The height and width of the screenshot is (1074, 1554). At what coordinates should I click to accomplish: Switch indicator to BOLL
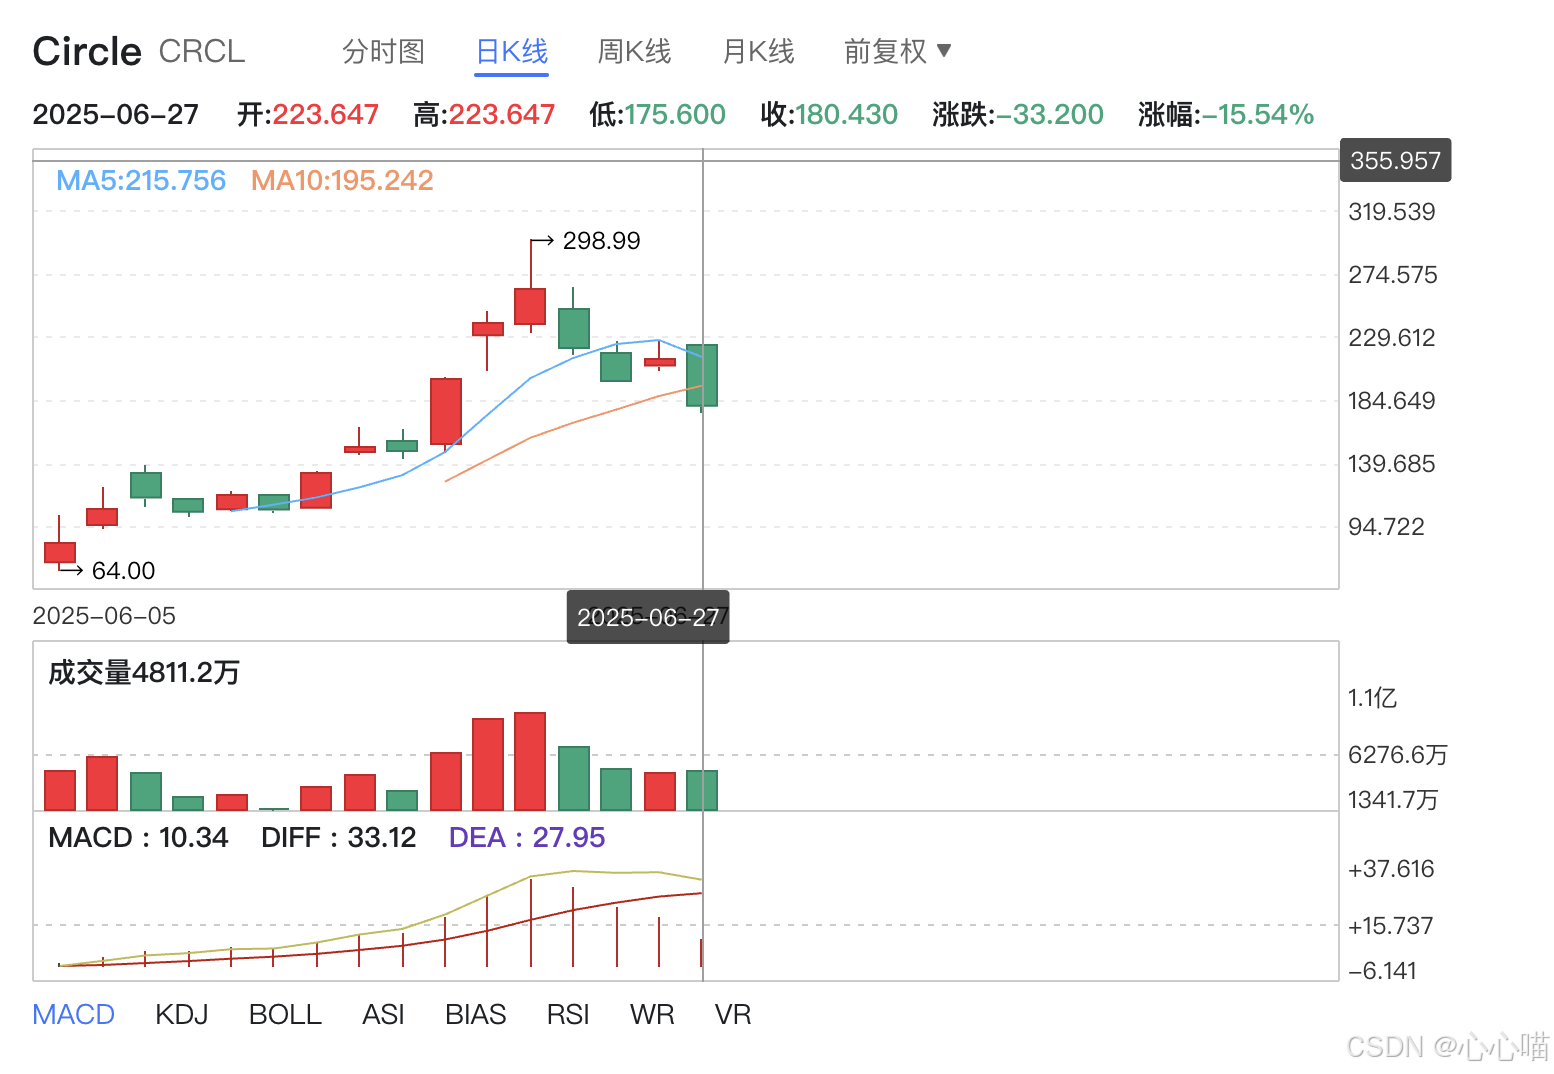pos(285,1014)
